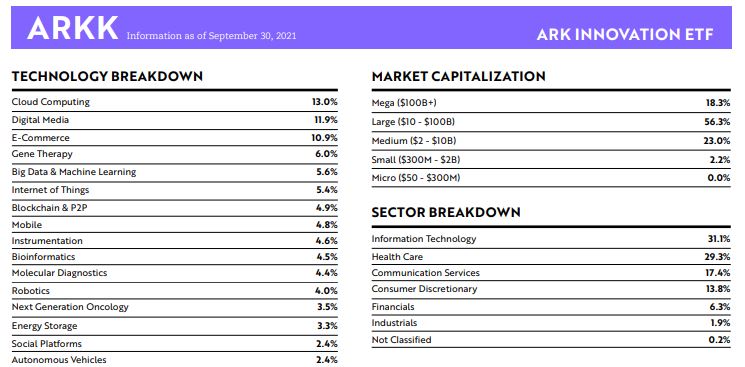
Task: Select the Micro ($50 - $300M) row
Action: pyautogui.click(x=551, y=178)
